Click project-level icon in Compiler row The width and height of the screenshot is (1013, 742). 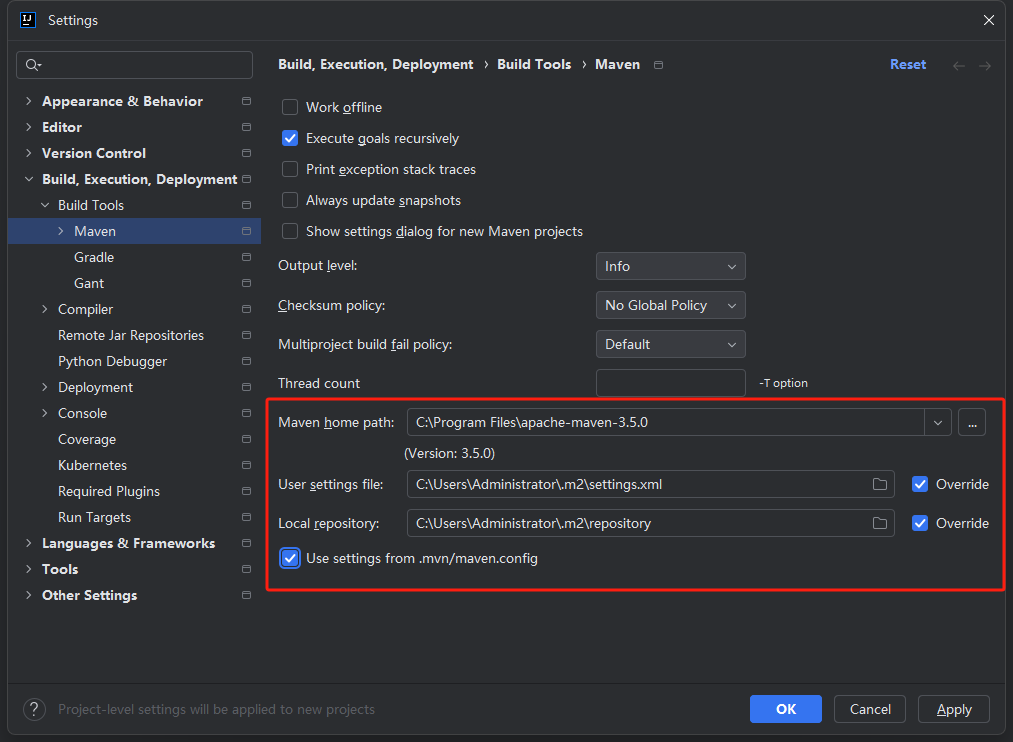pyautogui.click(x=246, y=309)
